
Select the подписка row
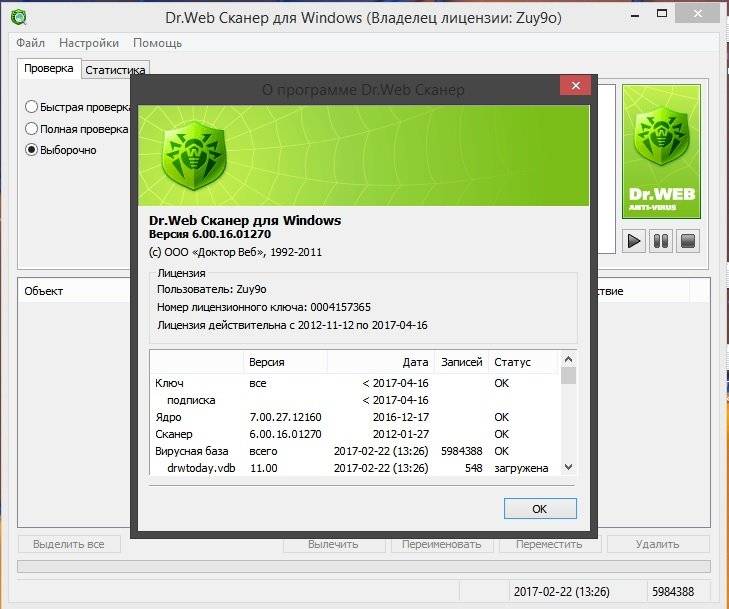(x=355, y=400)
